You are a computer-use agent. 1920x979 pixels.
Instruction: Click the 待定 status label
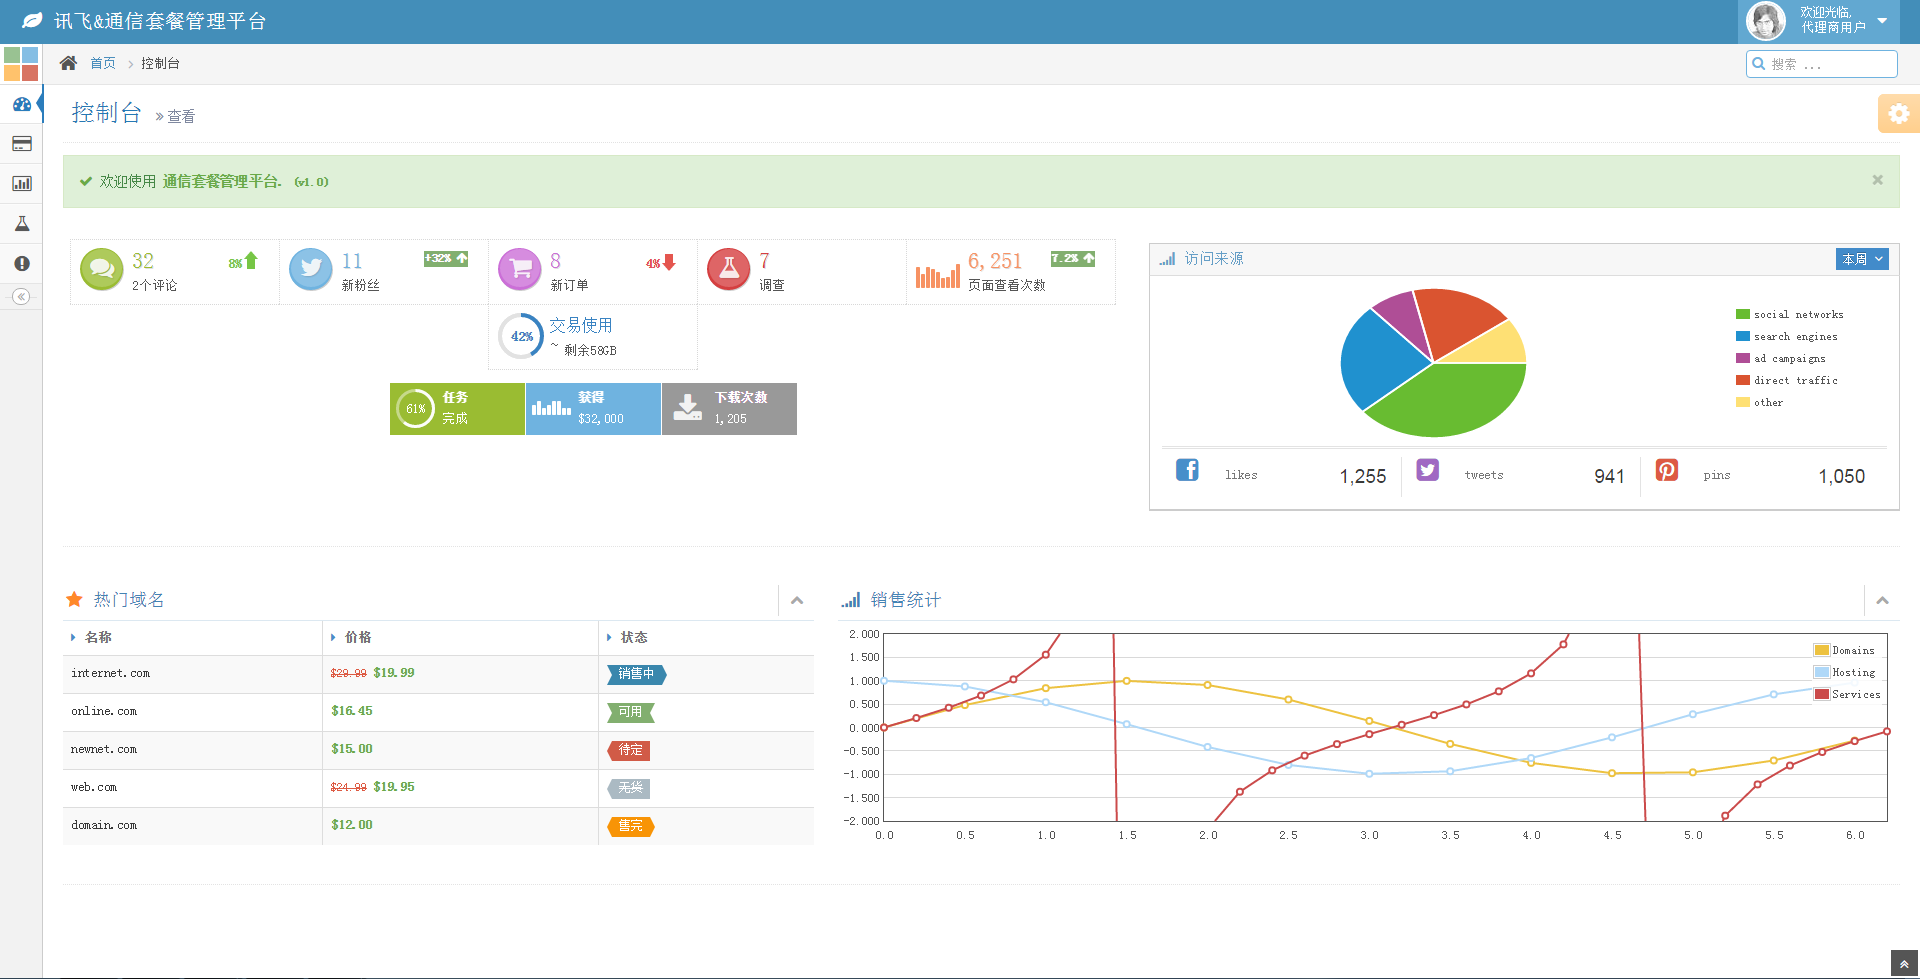(630, 750)
